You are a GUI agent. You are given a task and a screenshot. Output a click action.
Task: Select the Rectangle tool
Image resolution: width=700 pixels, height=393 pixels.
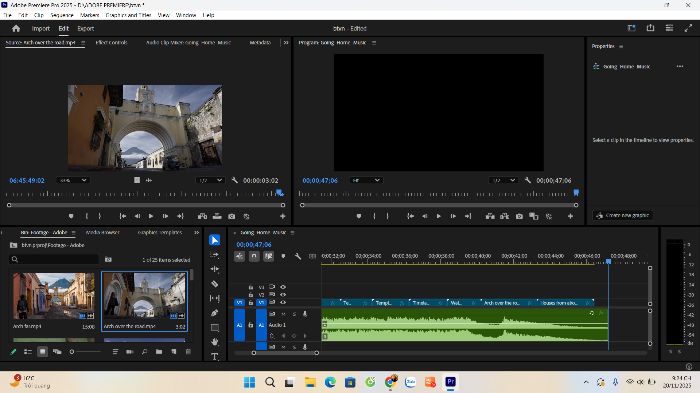[x=215, y=327]
